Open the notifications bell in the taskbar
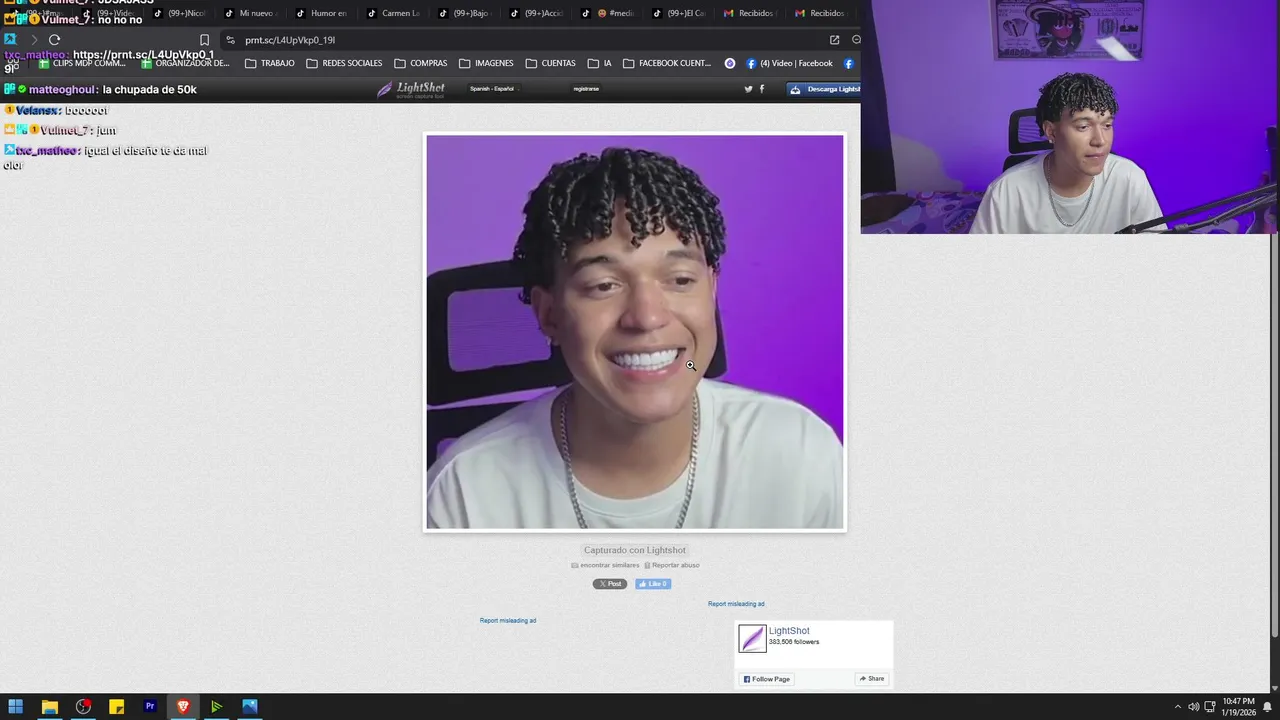1280x720 pixels. pos(1267,707)
